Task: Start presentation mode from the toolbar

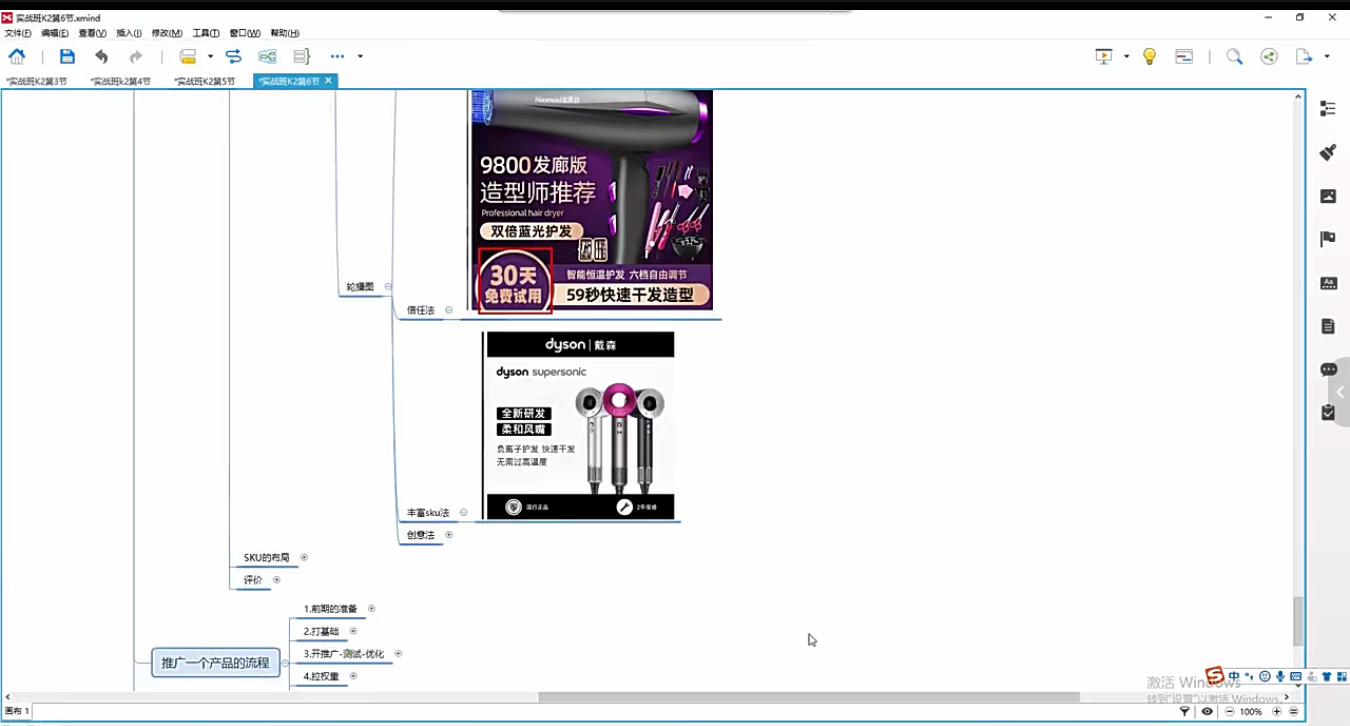Action: pos(1103,56)
